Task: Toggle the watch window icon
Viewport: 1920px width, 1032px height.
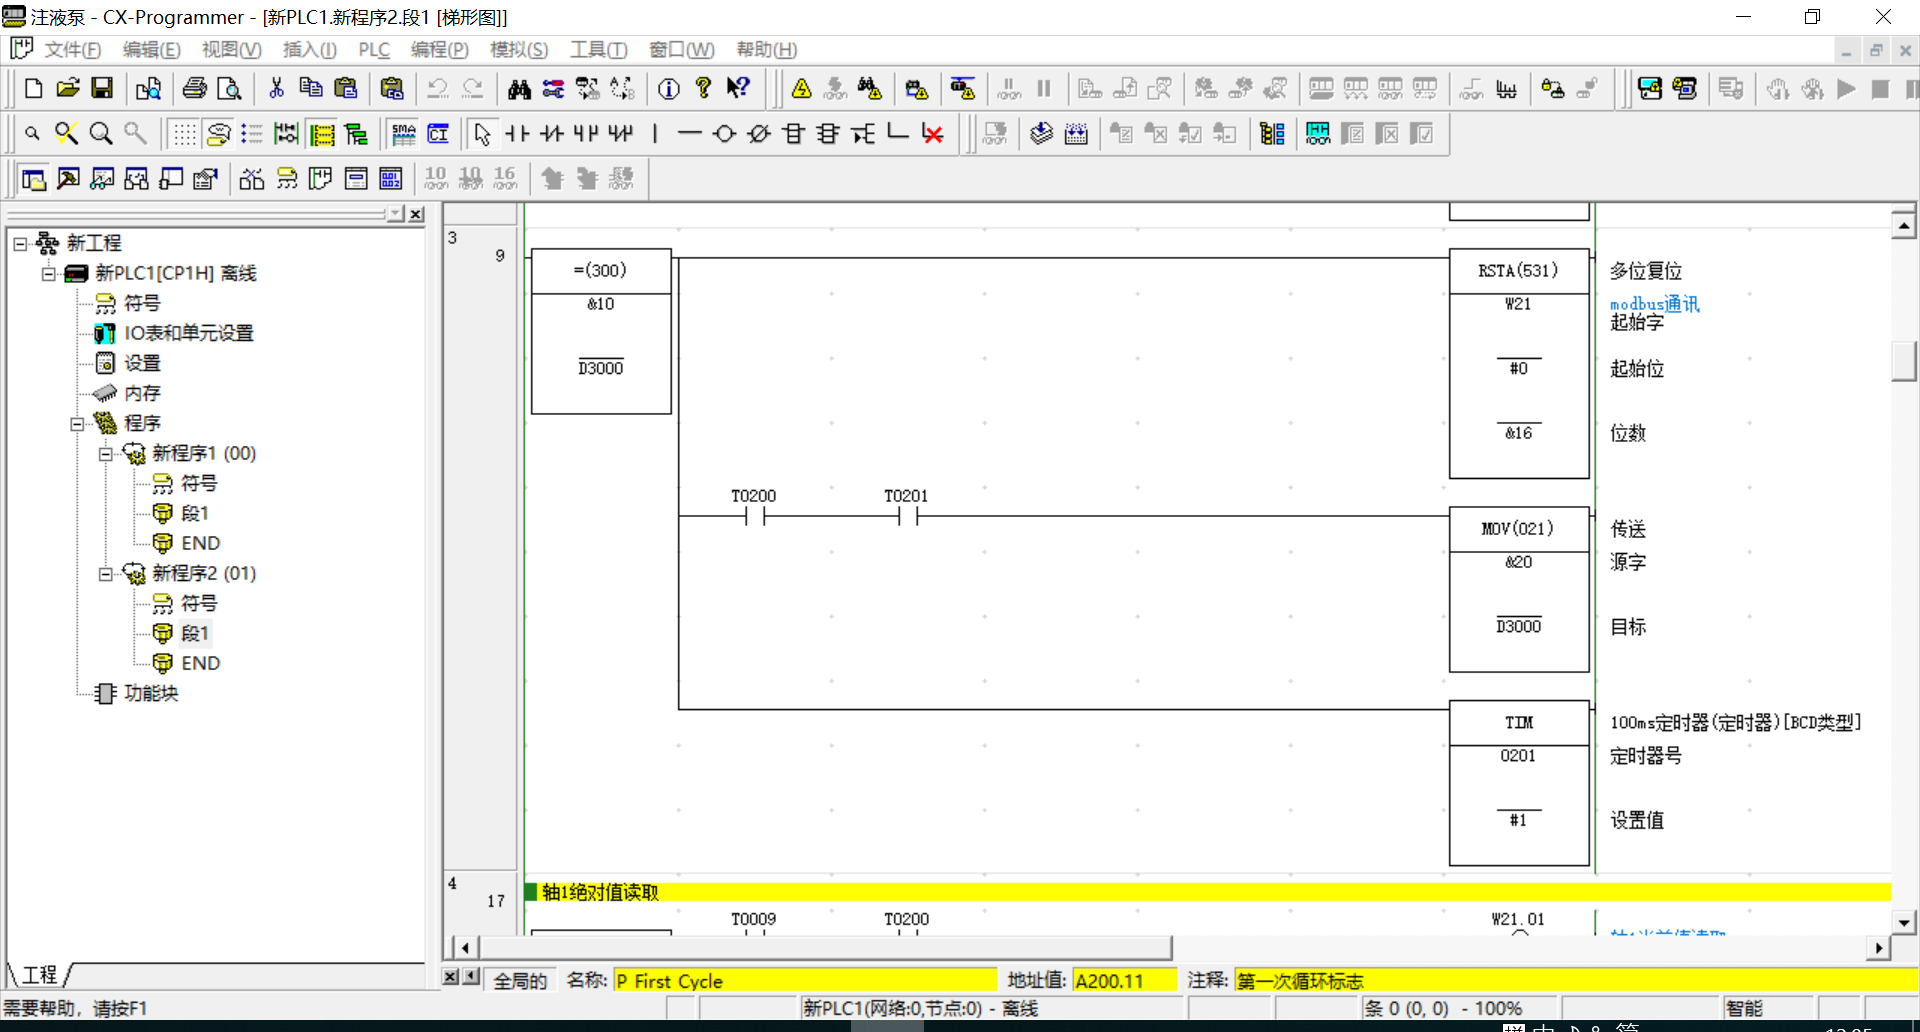Action: 102,179
